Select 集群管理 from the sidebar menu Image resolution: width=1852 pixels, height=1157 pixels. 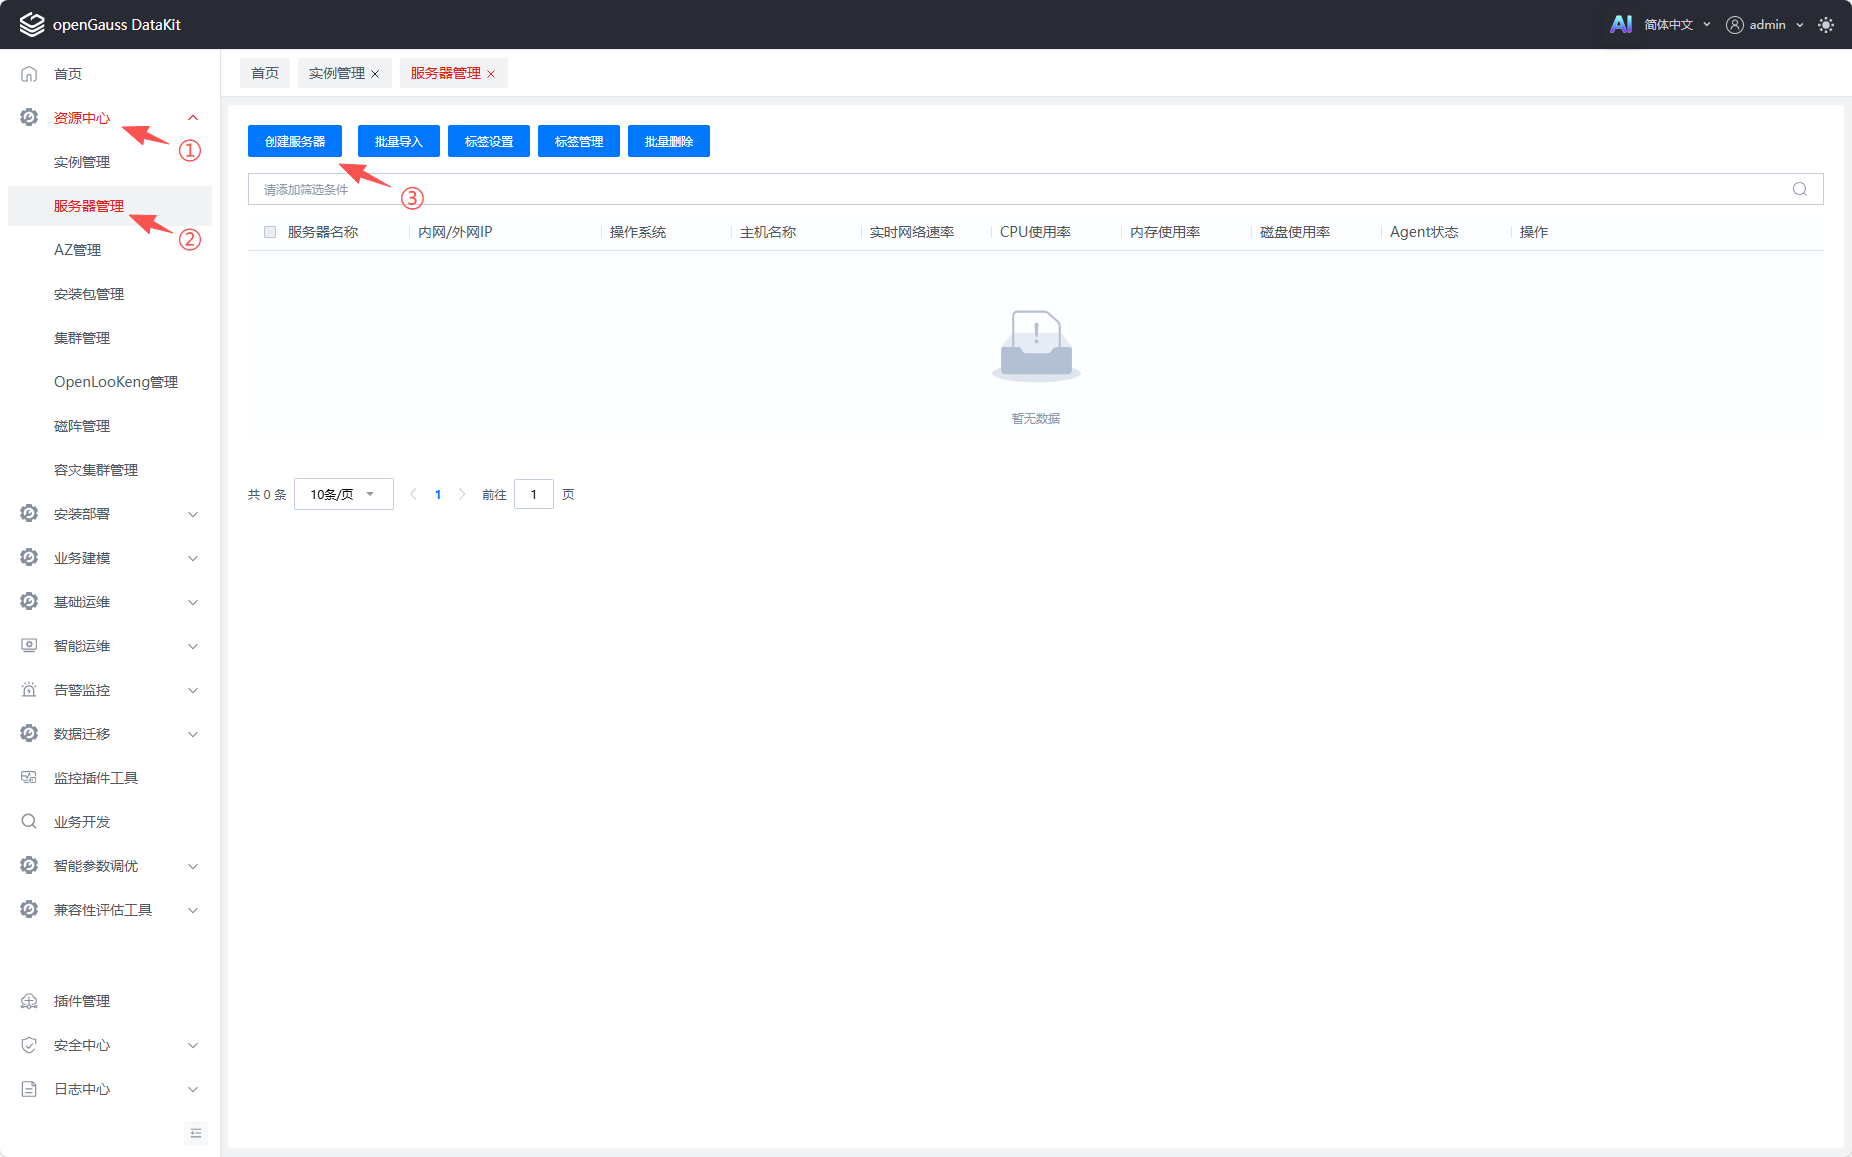(x=82, y=337)
